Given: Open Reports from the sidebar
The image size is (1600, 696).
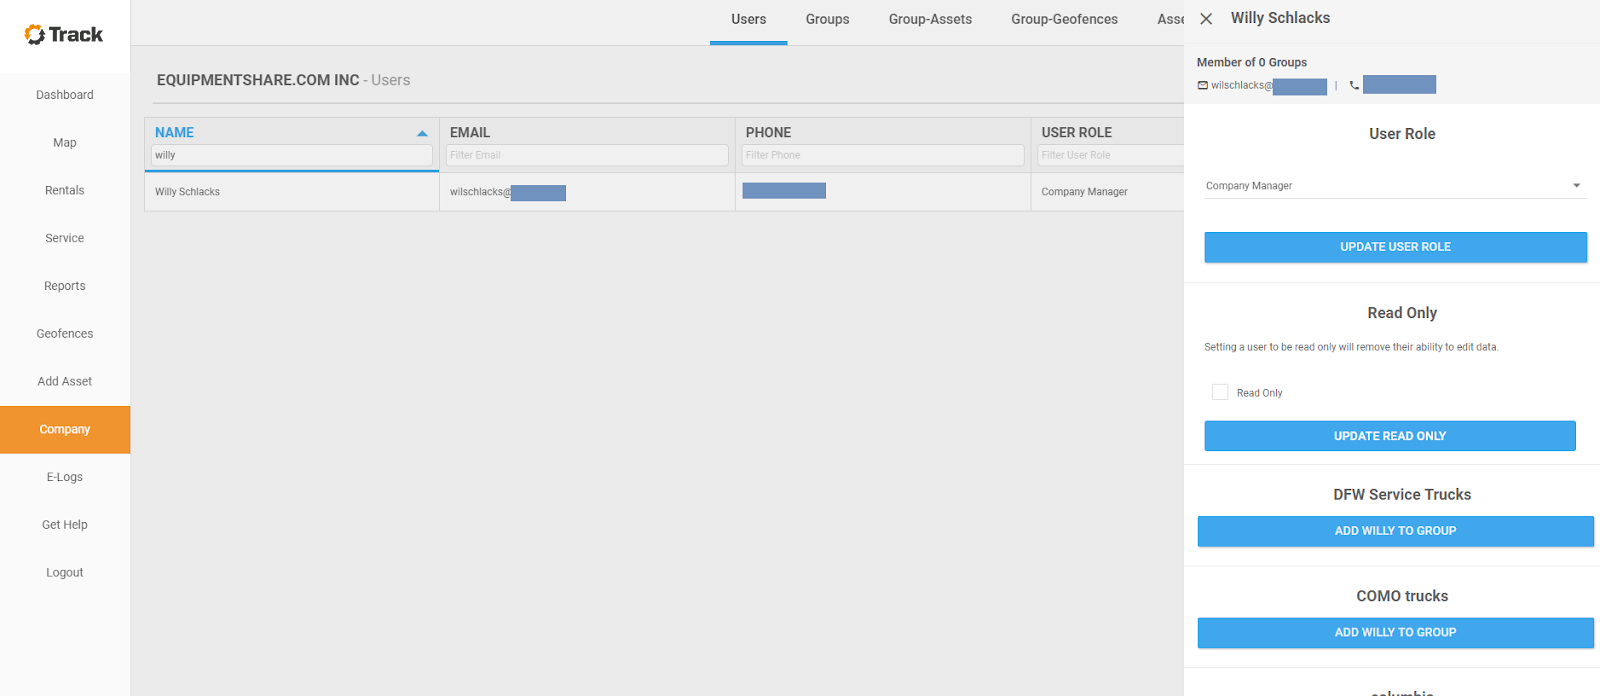Looking at the screenshot, I should (65, 286).
